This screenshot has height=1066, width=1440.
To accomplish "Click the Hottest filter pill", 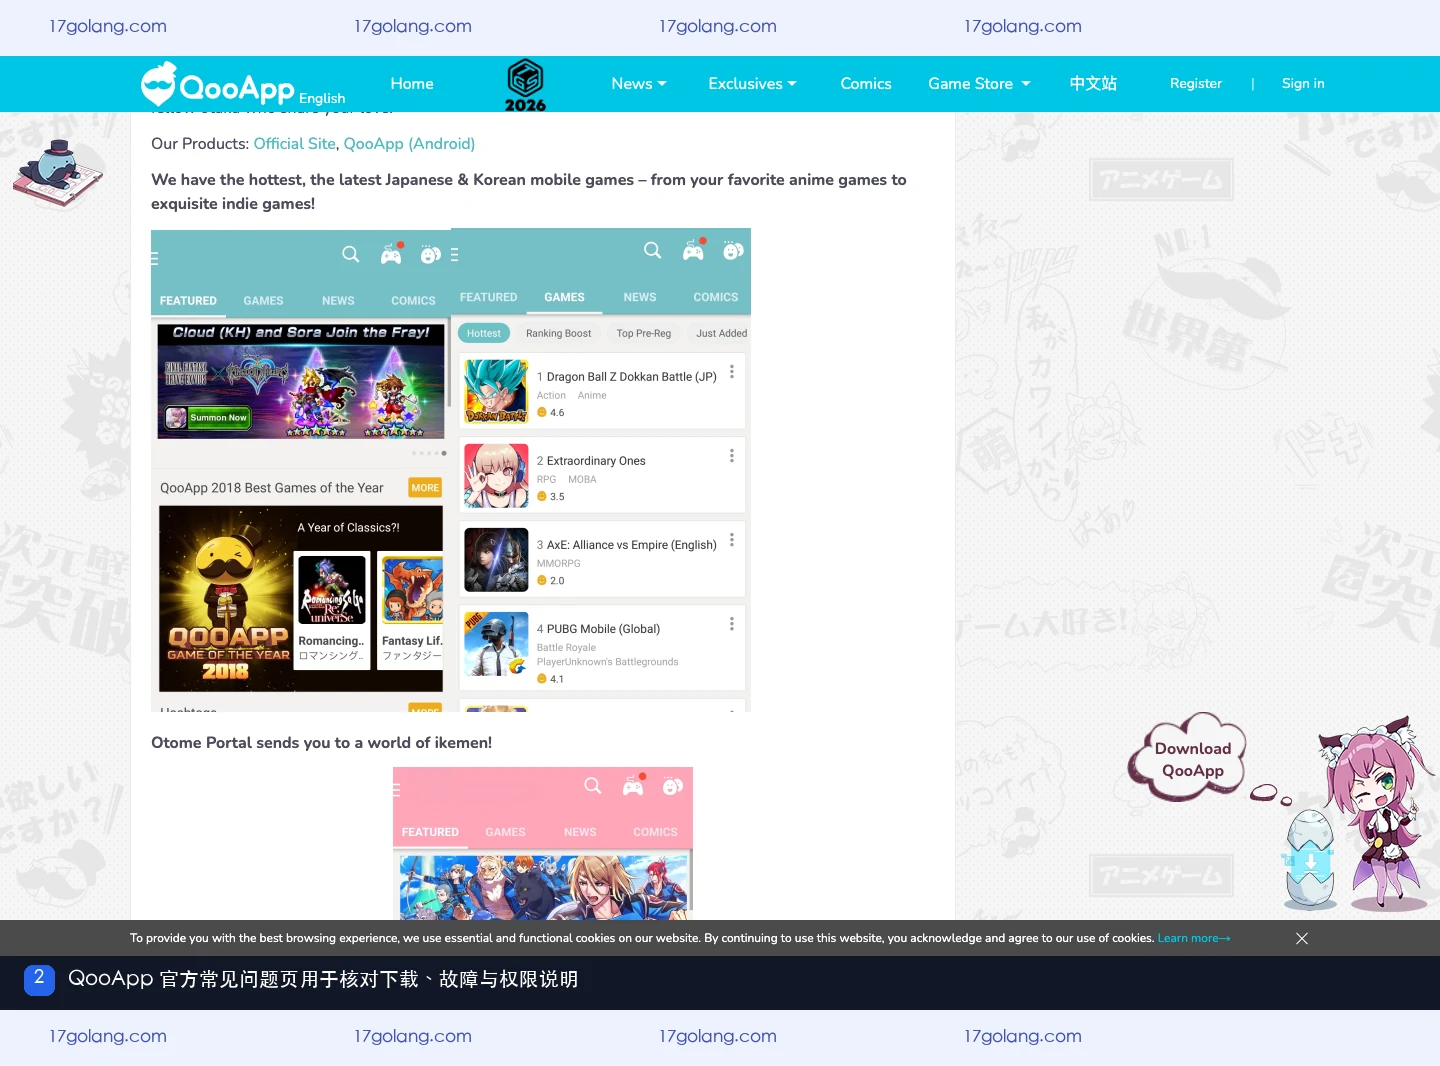I will click(x=484, y=333).
